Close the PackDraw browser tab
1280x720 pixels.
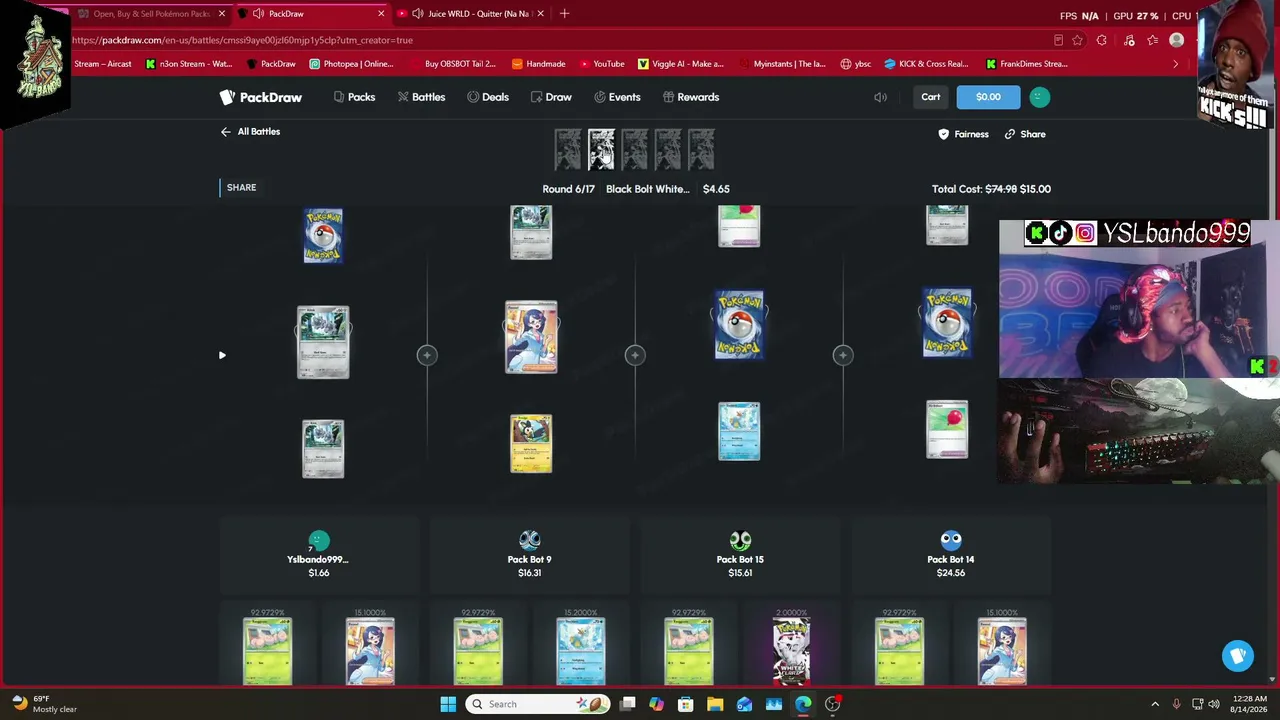381,14
